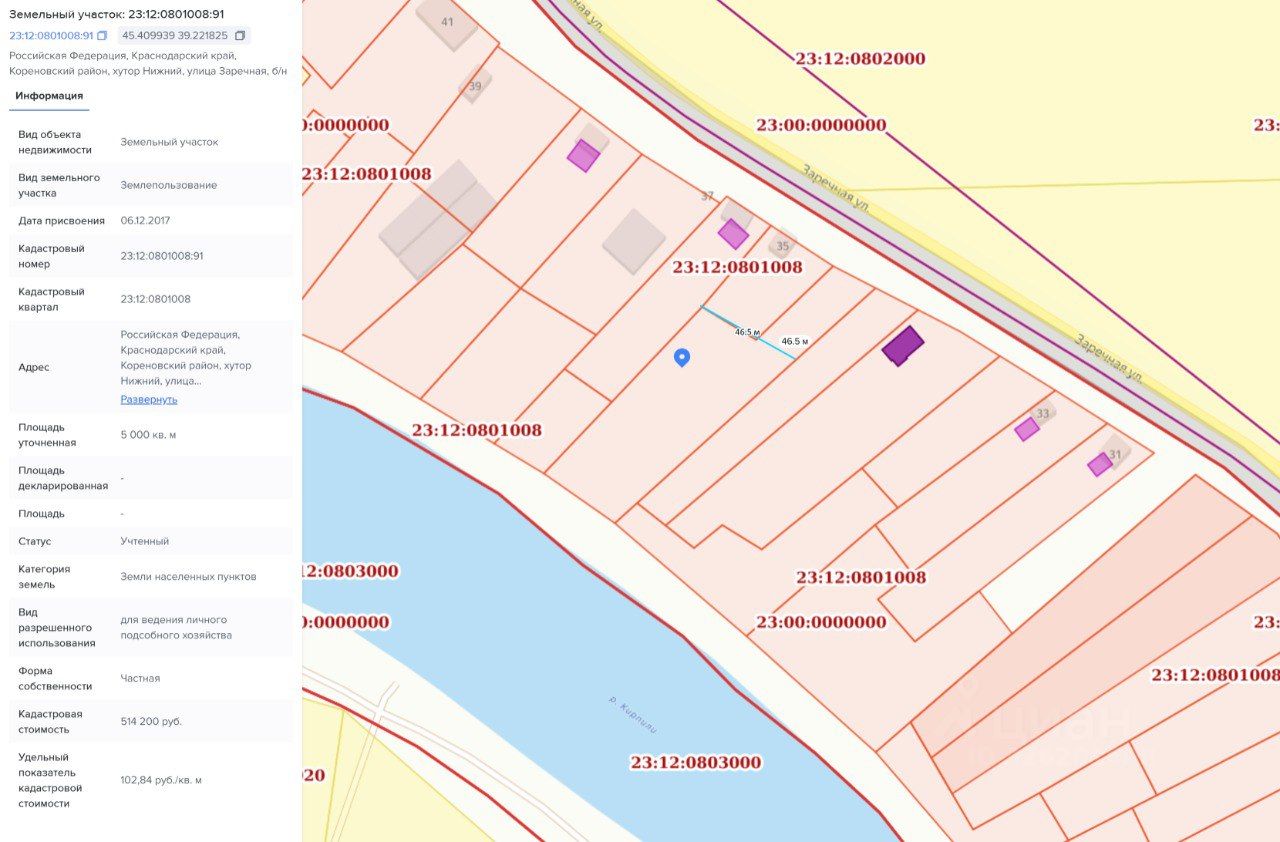Click the river label р. Кирпили

tap(633, 713)
